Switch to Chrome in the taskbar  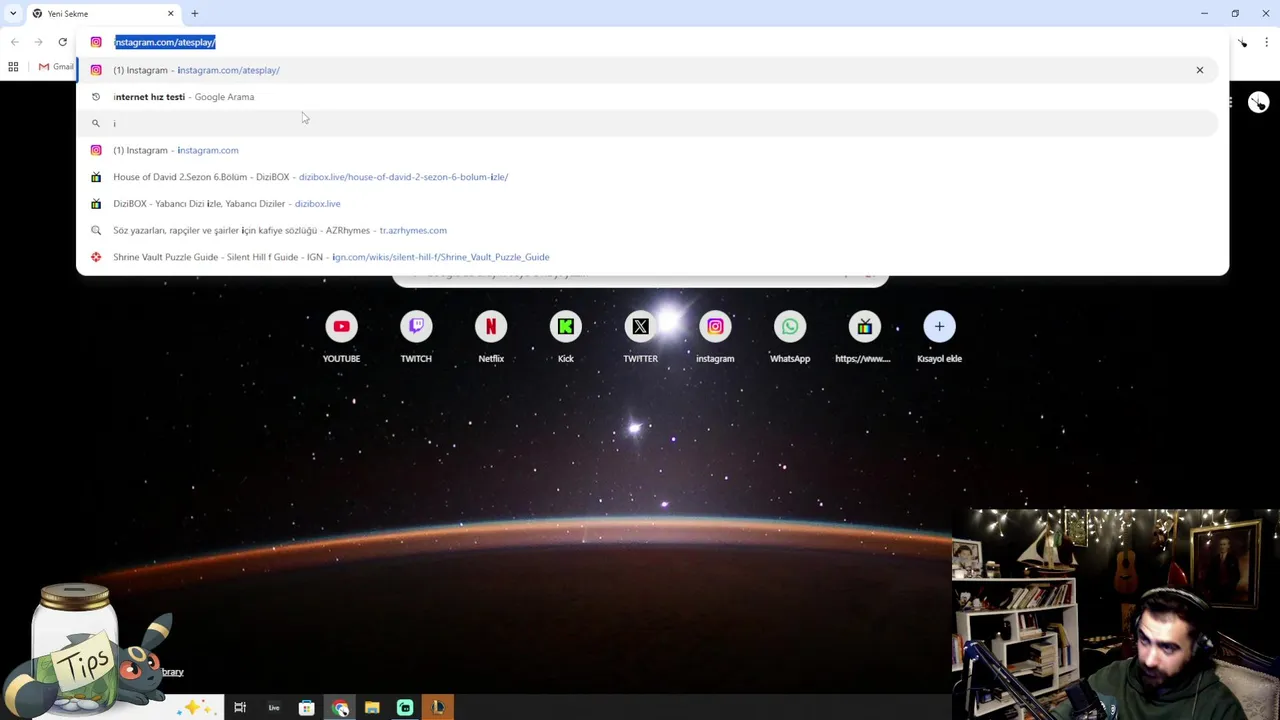tap(340, 708)
